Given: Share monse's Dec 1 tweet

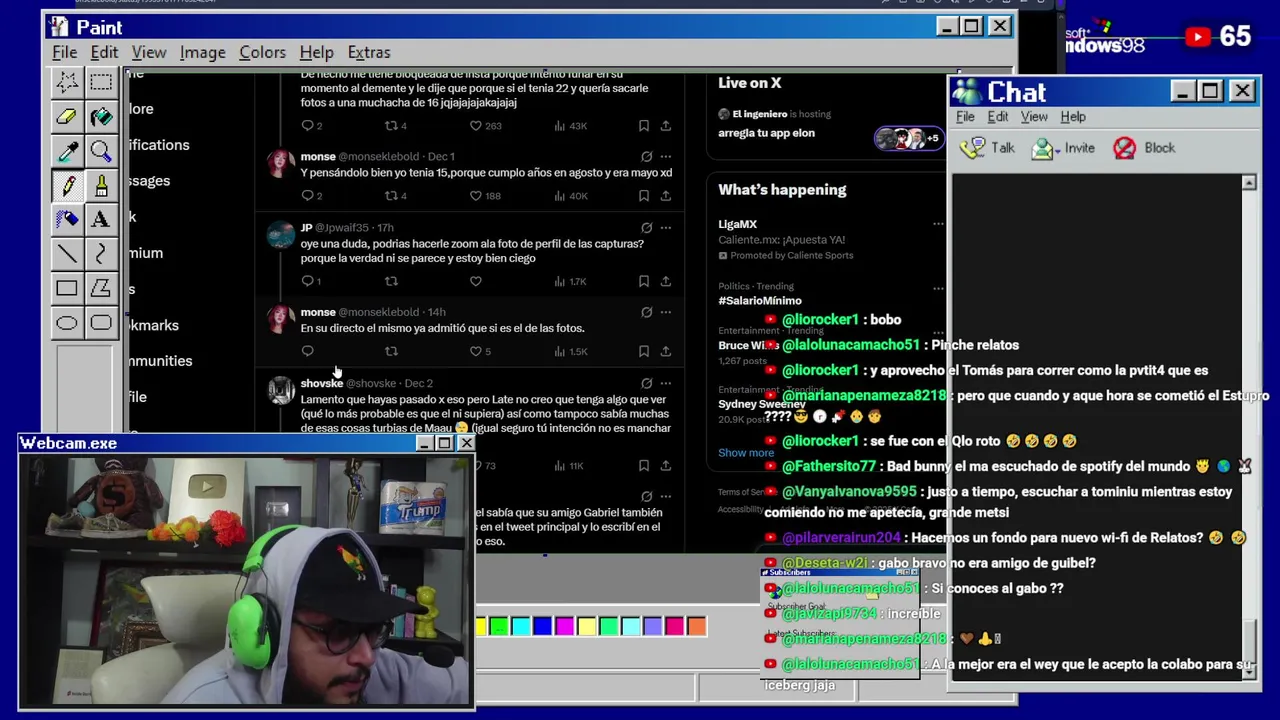Looking at the screenshot, I should click(x=666, y=196).
